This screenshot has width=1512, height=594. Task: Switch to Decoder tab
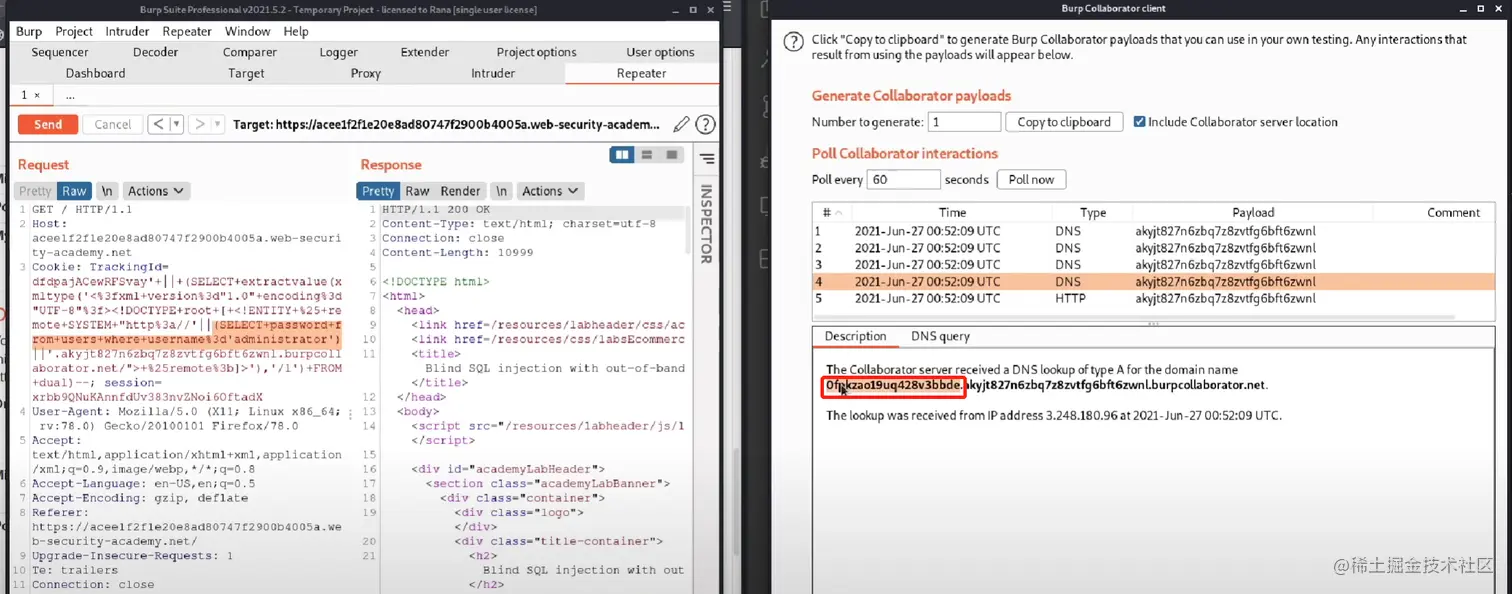pyautogui.click(x=156, y=52)
